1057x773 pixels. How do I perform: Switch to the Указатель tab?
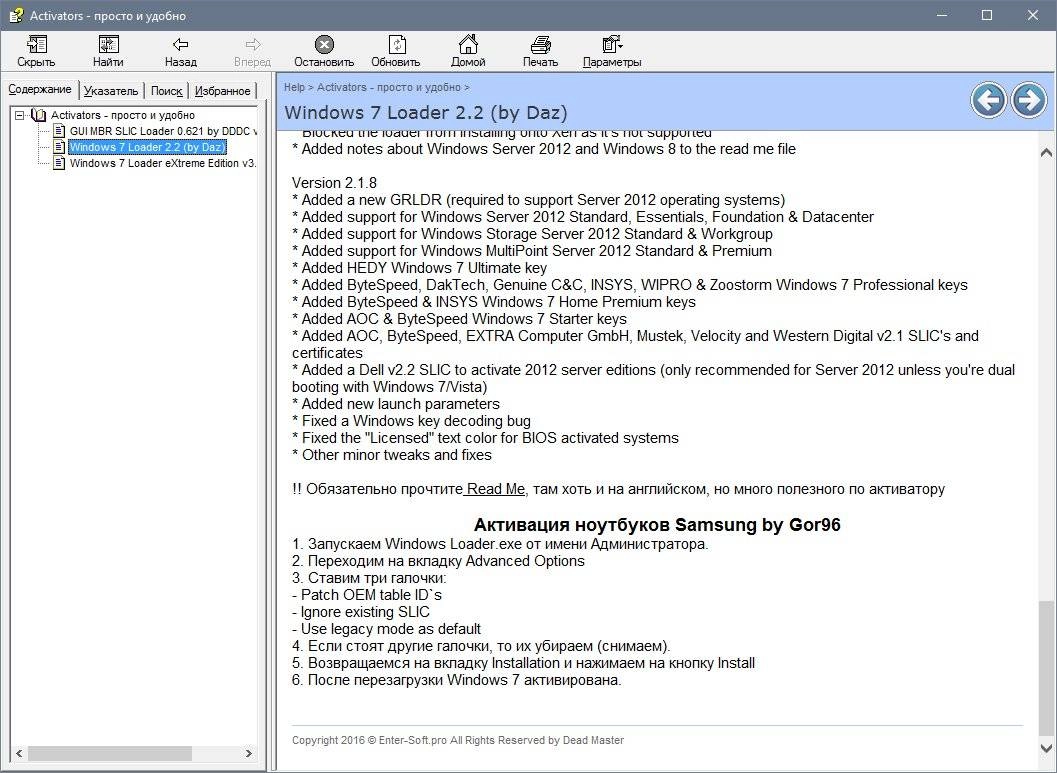click(x=111, y=91)
